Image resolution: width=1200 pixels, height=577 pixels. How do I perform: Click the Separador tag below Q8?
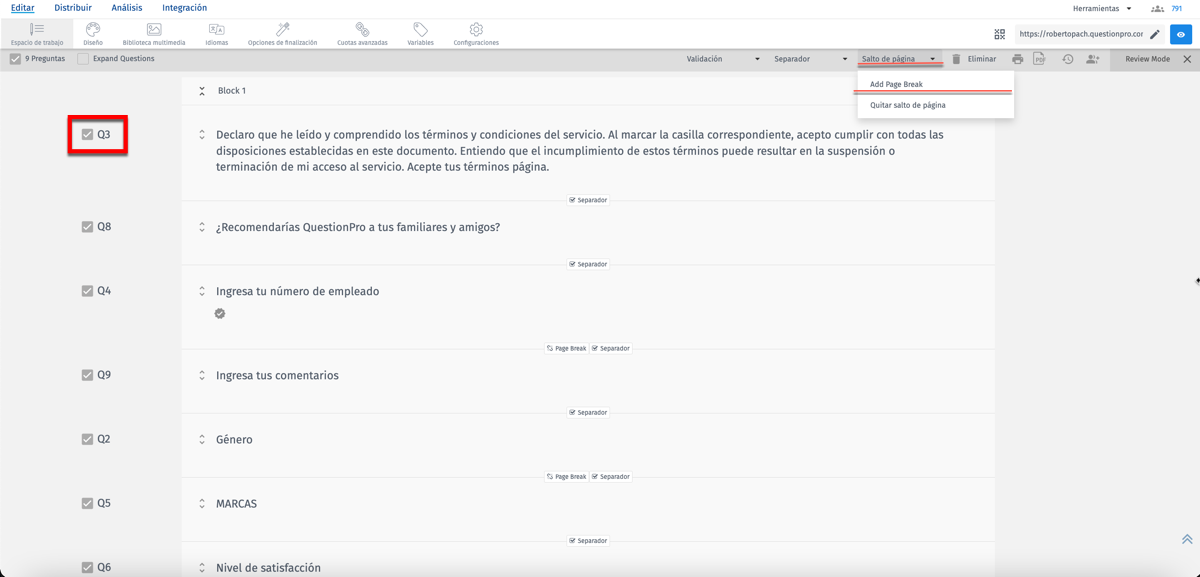coord(588,264)
